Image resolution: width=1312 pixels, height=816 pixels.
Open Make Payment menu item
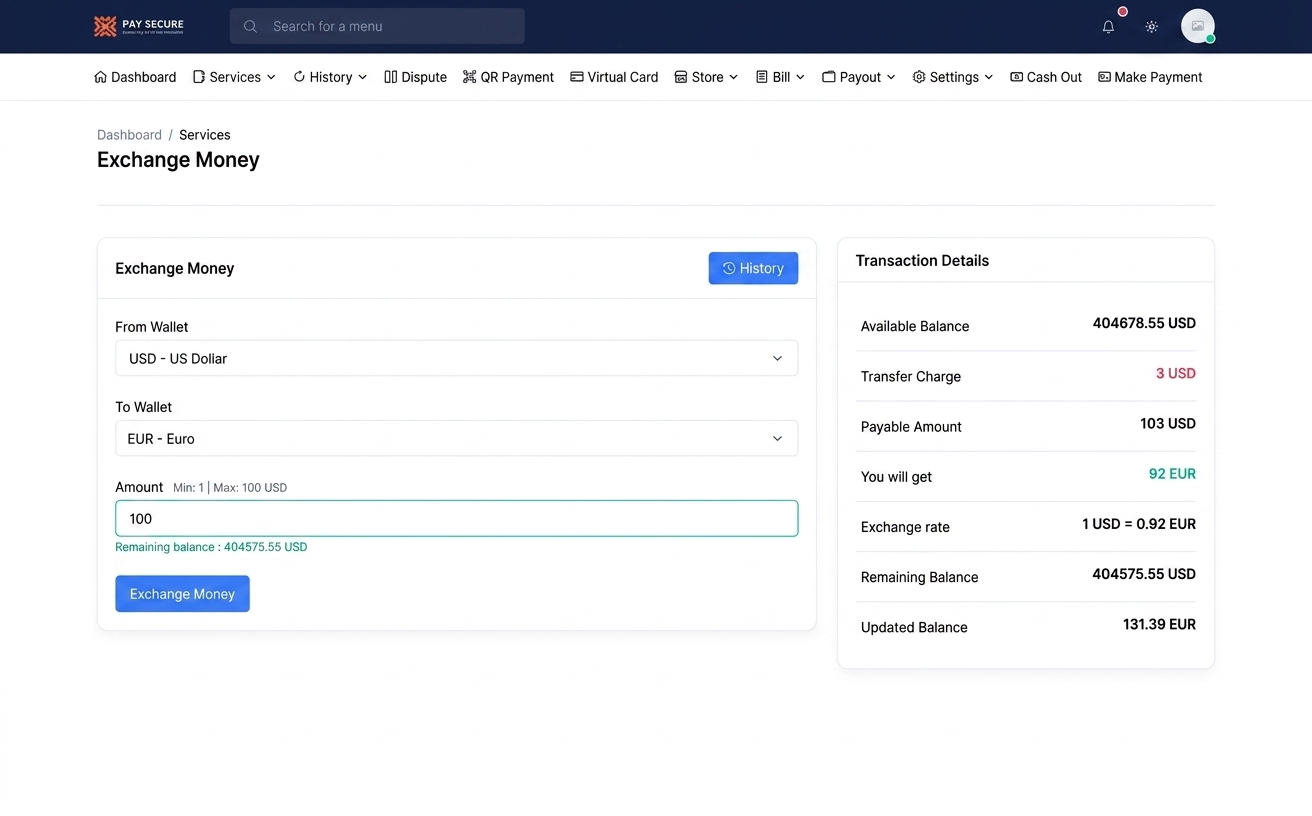pos(1150,77)
